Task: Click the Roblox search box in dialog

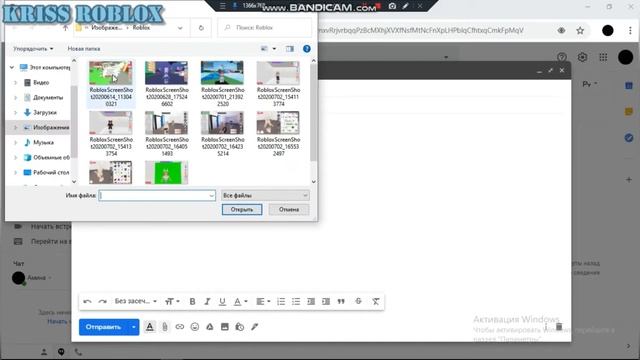Action: (x=265, y=28)
